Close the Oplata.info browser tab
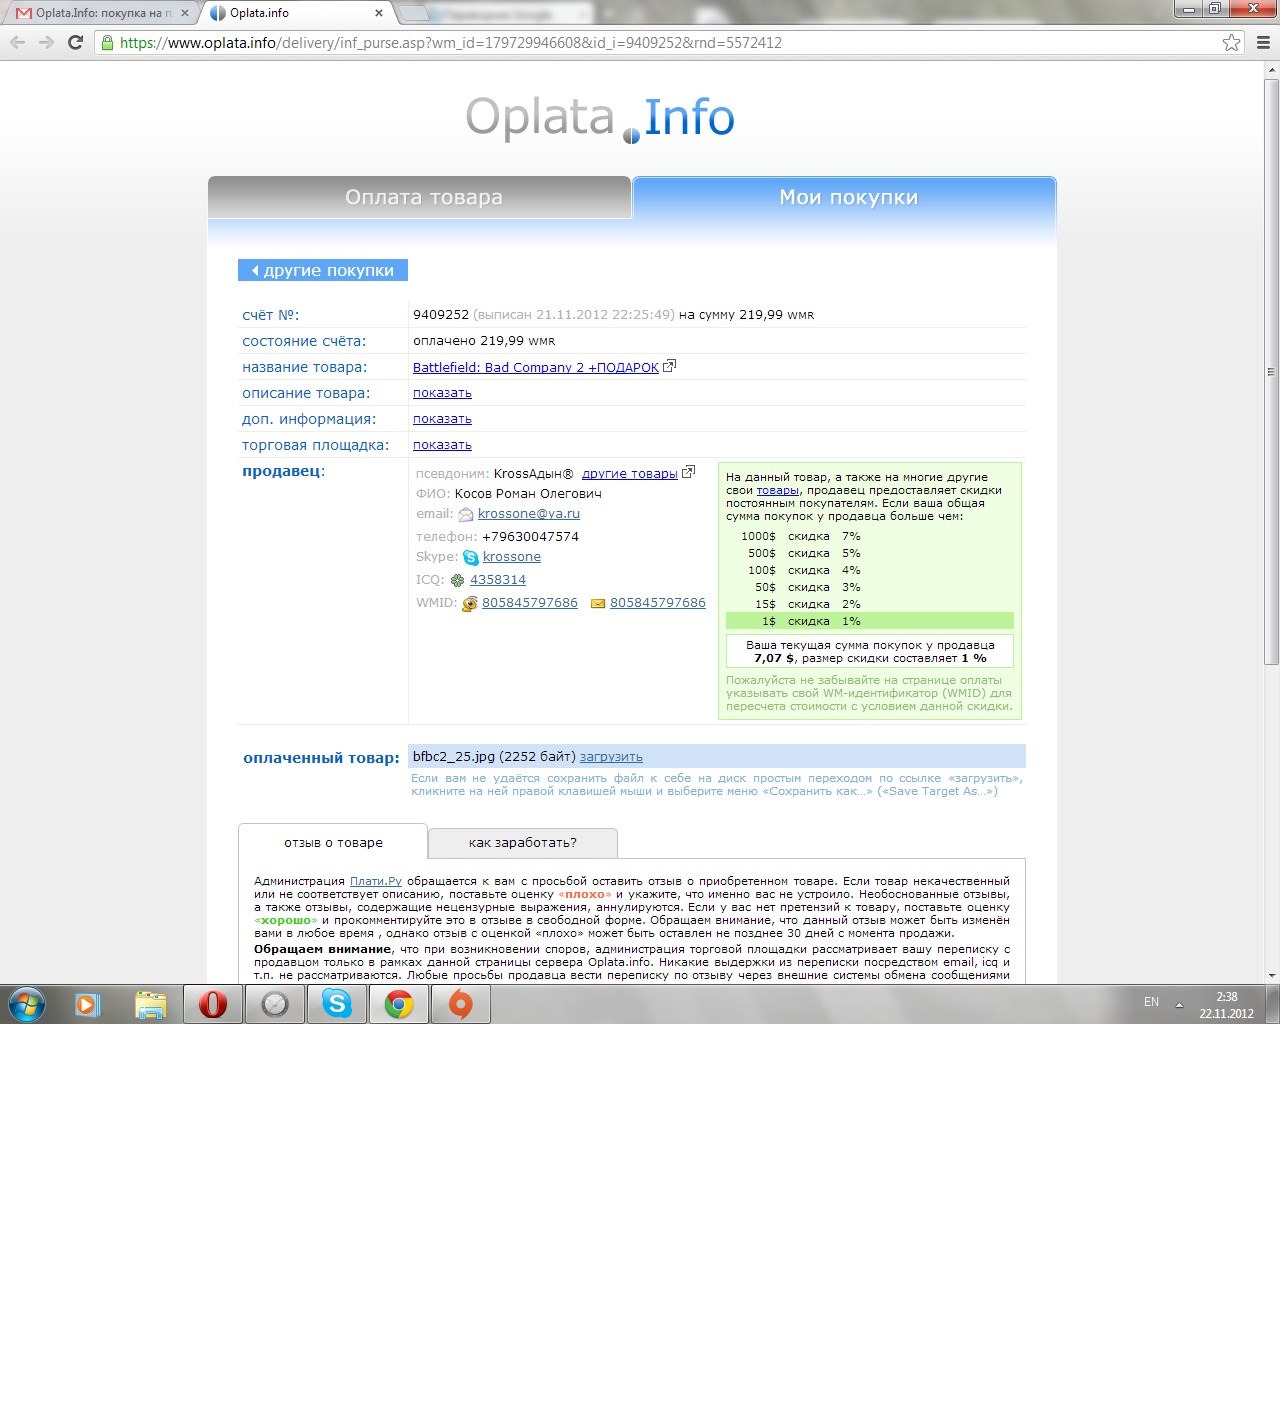Viewport: 1280px width, 1408px height. pyautogui.click(x=379, y=13)
